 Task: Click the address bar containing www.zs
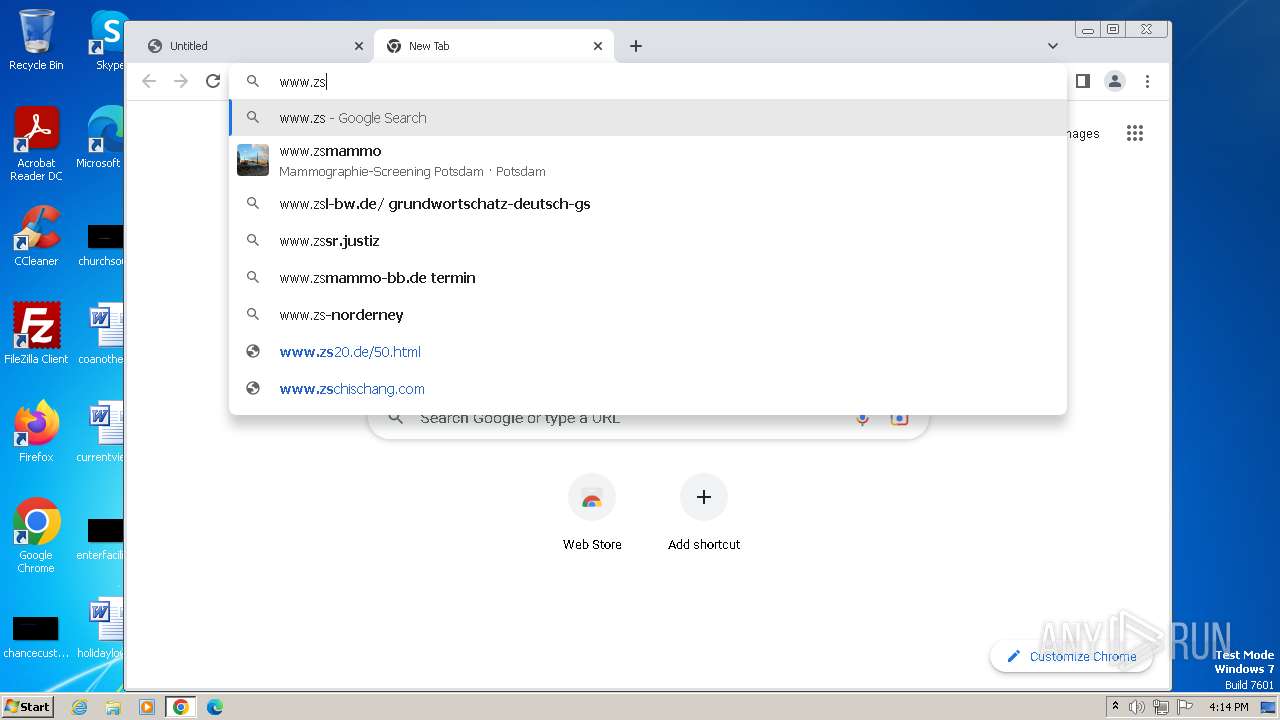tap(647, 82)
